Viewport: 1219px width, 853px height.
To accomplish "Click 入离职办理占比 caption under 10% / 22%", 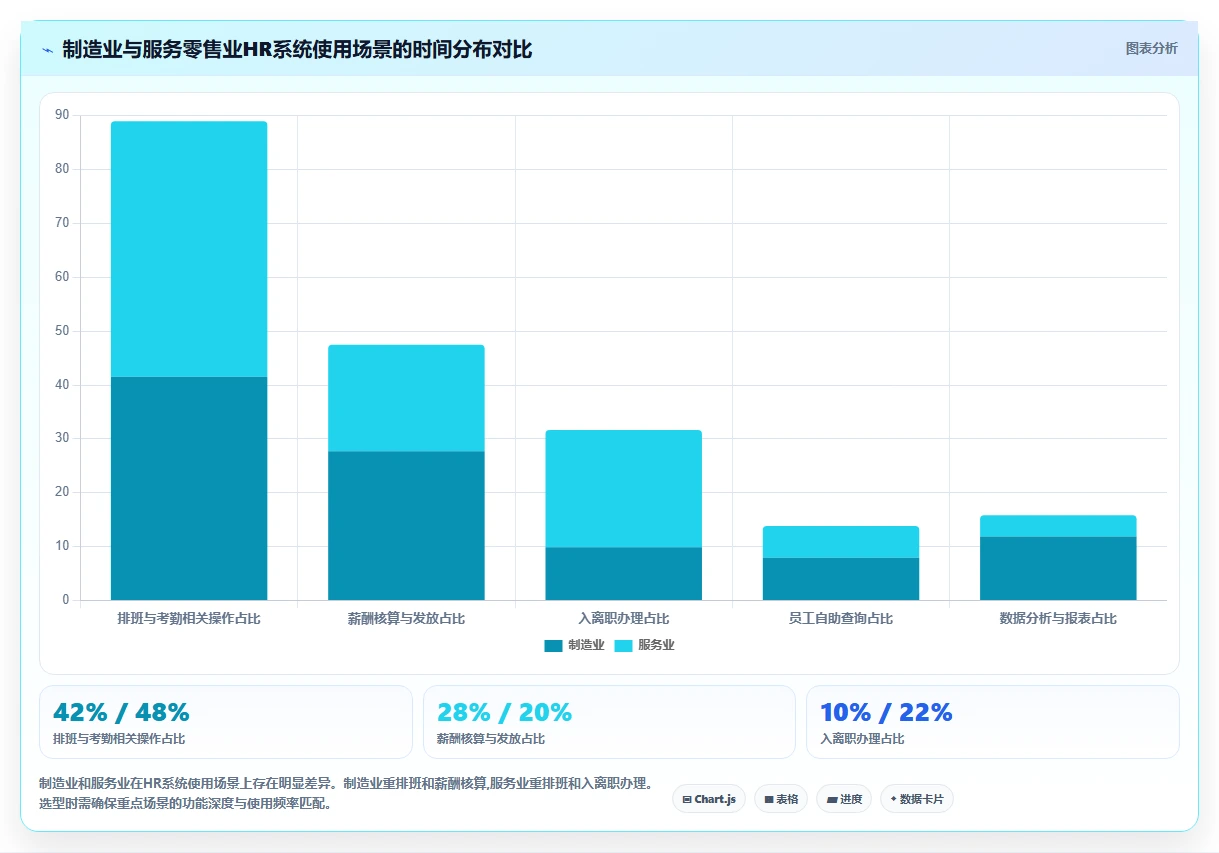I will 862,739.
